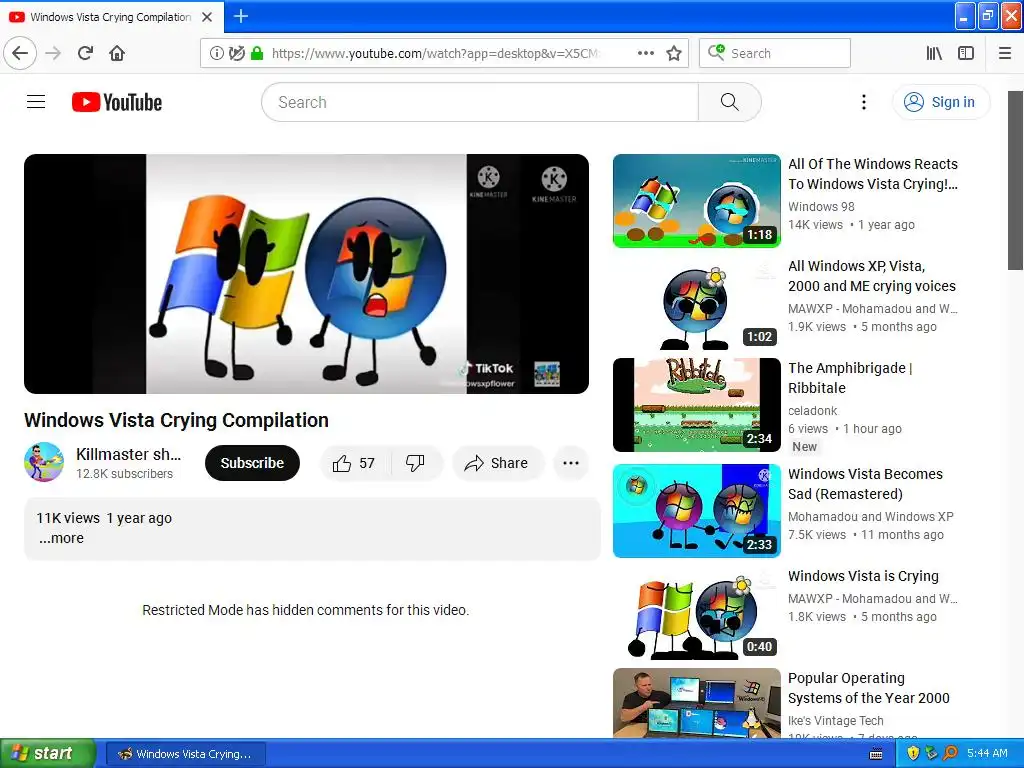
Task: Open the browser home page icon
Action: [x=117, y=53]
